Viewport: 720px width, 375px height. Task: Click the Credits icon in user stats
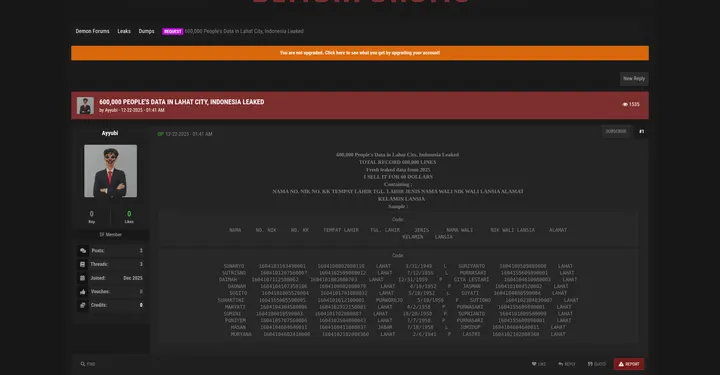[x=83, y=305]
